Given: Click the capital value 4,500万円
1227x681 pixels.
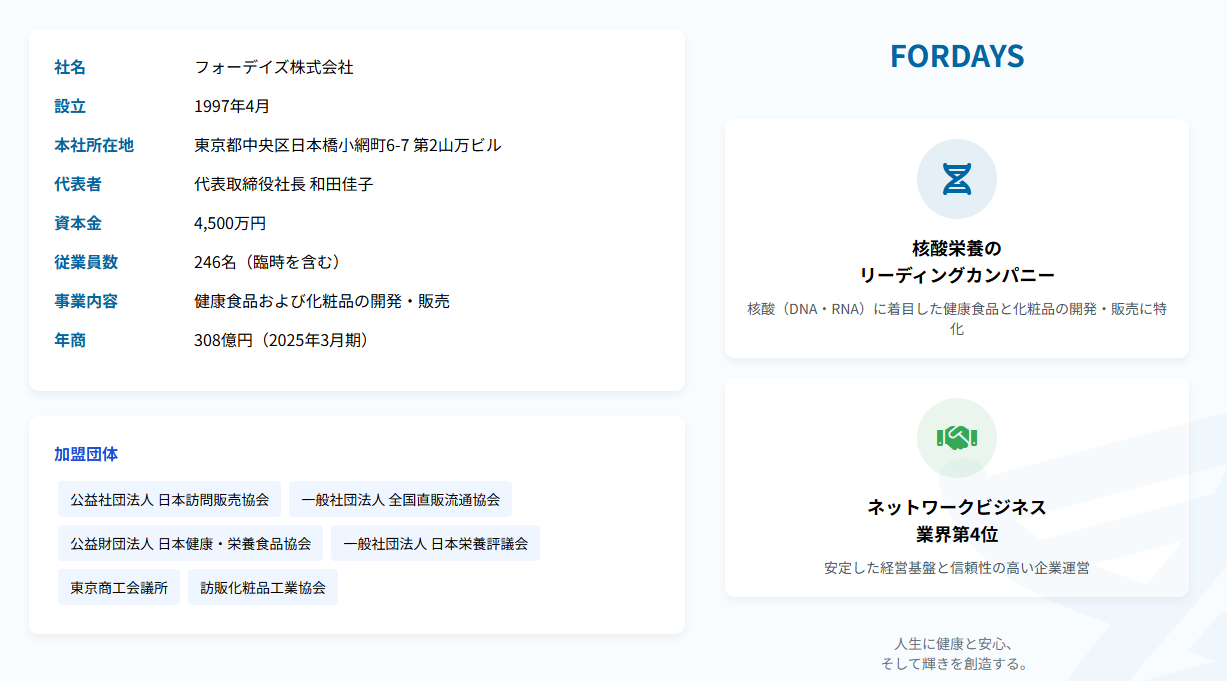Looking at the screenshot, I should pos(230,223).
